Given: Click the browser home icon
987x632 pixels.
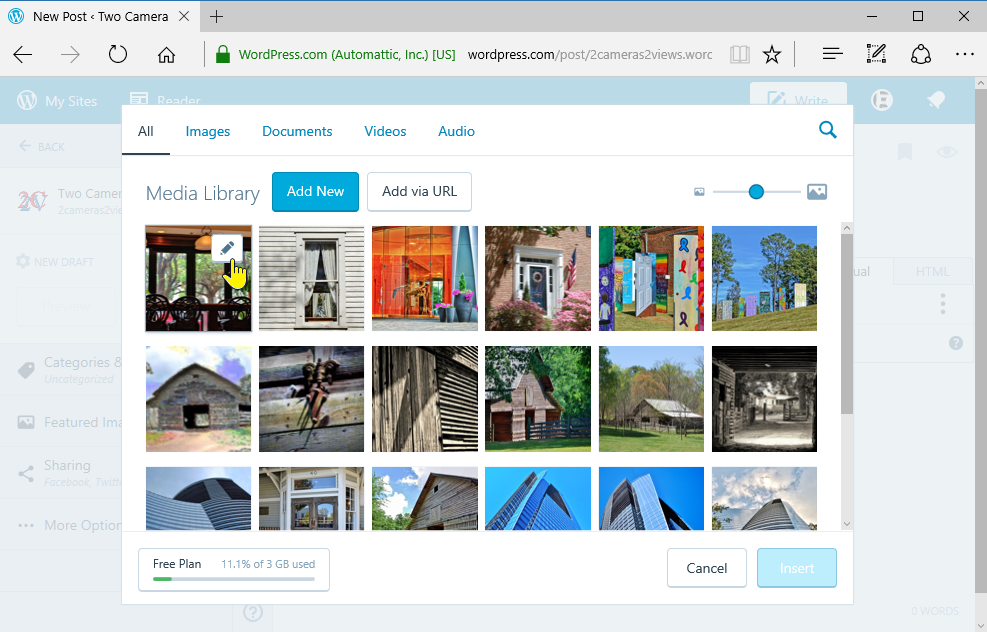Looking at the screenshot, I should tap(167, 55).
